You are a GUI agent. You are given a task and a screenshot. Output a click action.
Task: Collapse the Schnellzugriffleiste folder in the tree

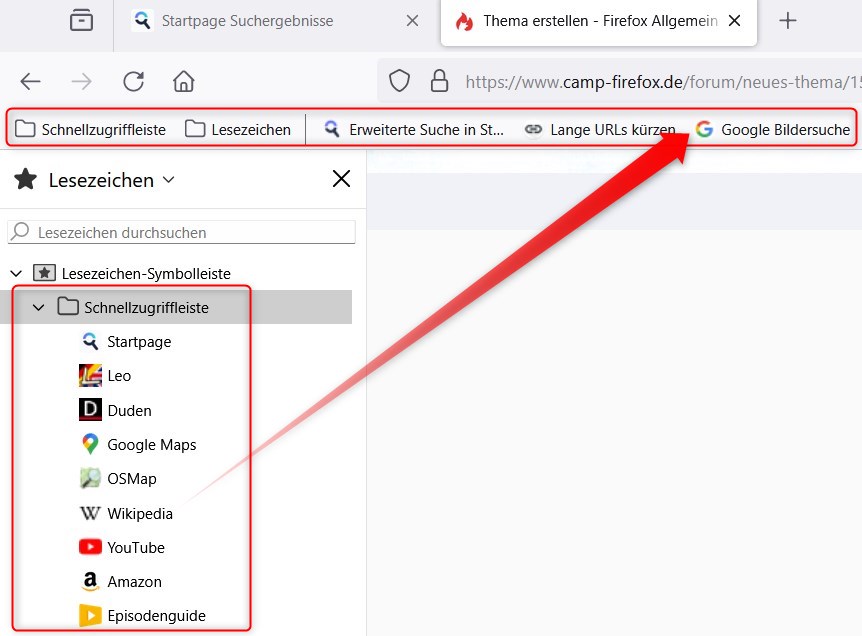coord(39,307)
